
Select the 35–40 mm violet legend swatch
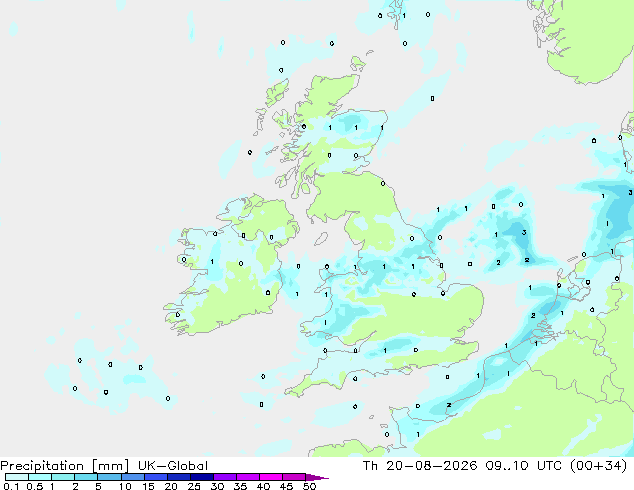click(247, 477)
